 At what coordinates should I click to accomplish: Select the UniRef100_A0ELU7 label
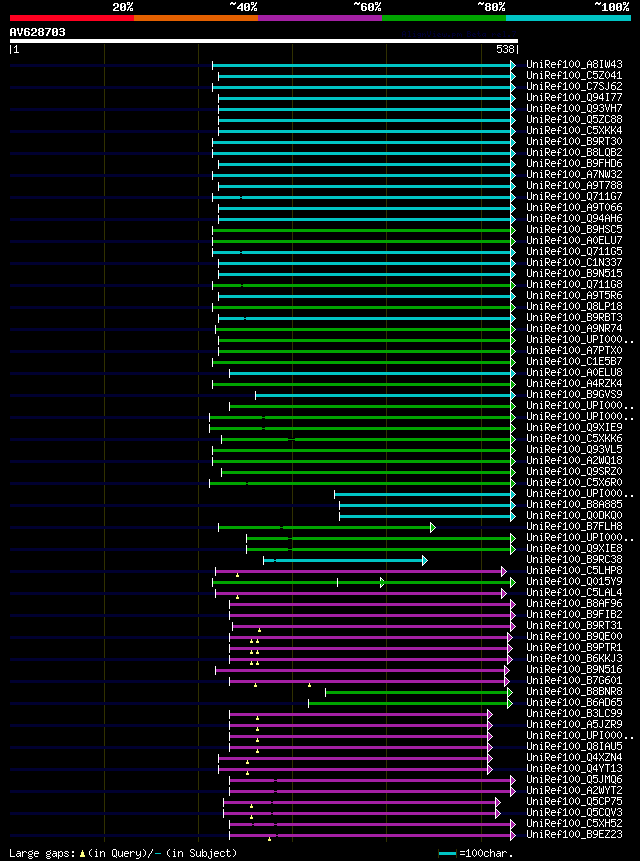(x=574, y=241)
